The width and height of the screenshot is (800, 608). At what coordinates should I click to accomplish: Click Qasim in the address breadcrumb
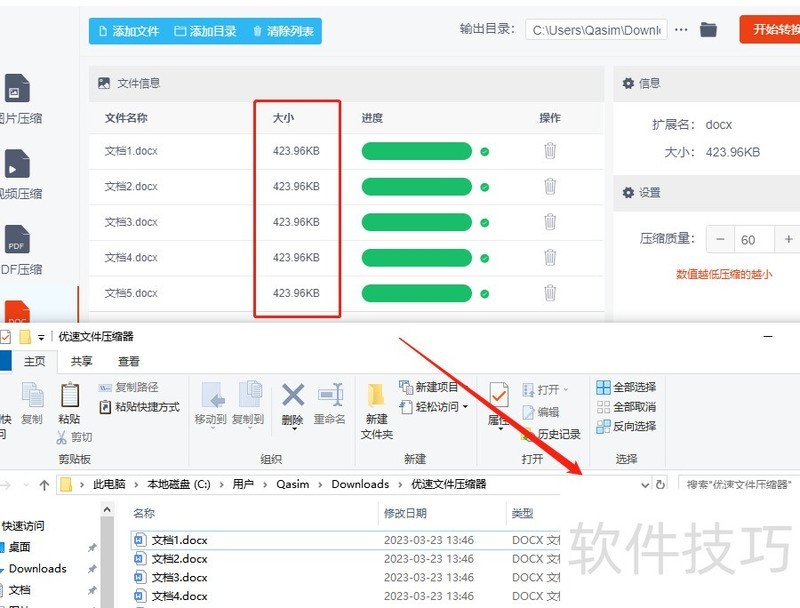tap(293, 484)
